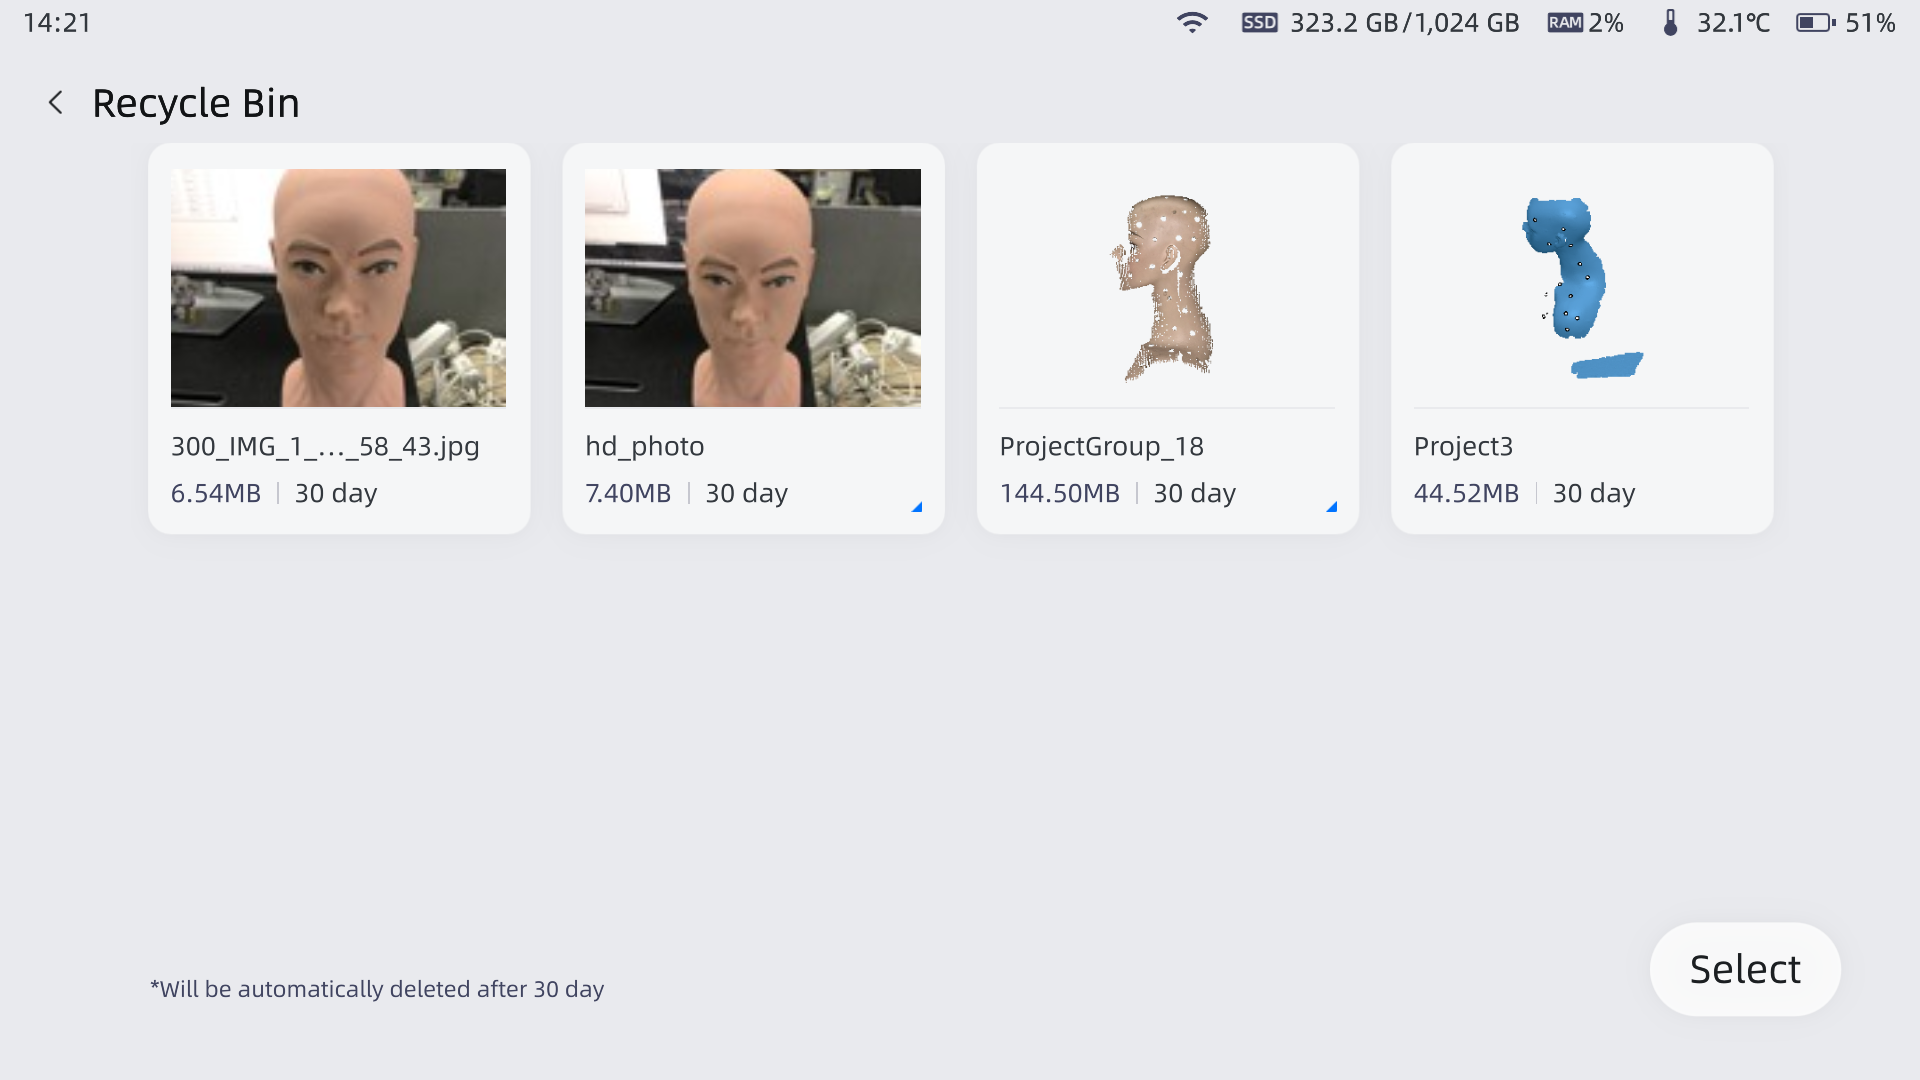Click the Recycle Bin title text
This screenshot has height=1080, width=1920.
[x=196, y=103]
